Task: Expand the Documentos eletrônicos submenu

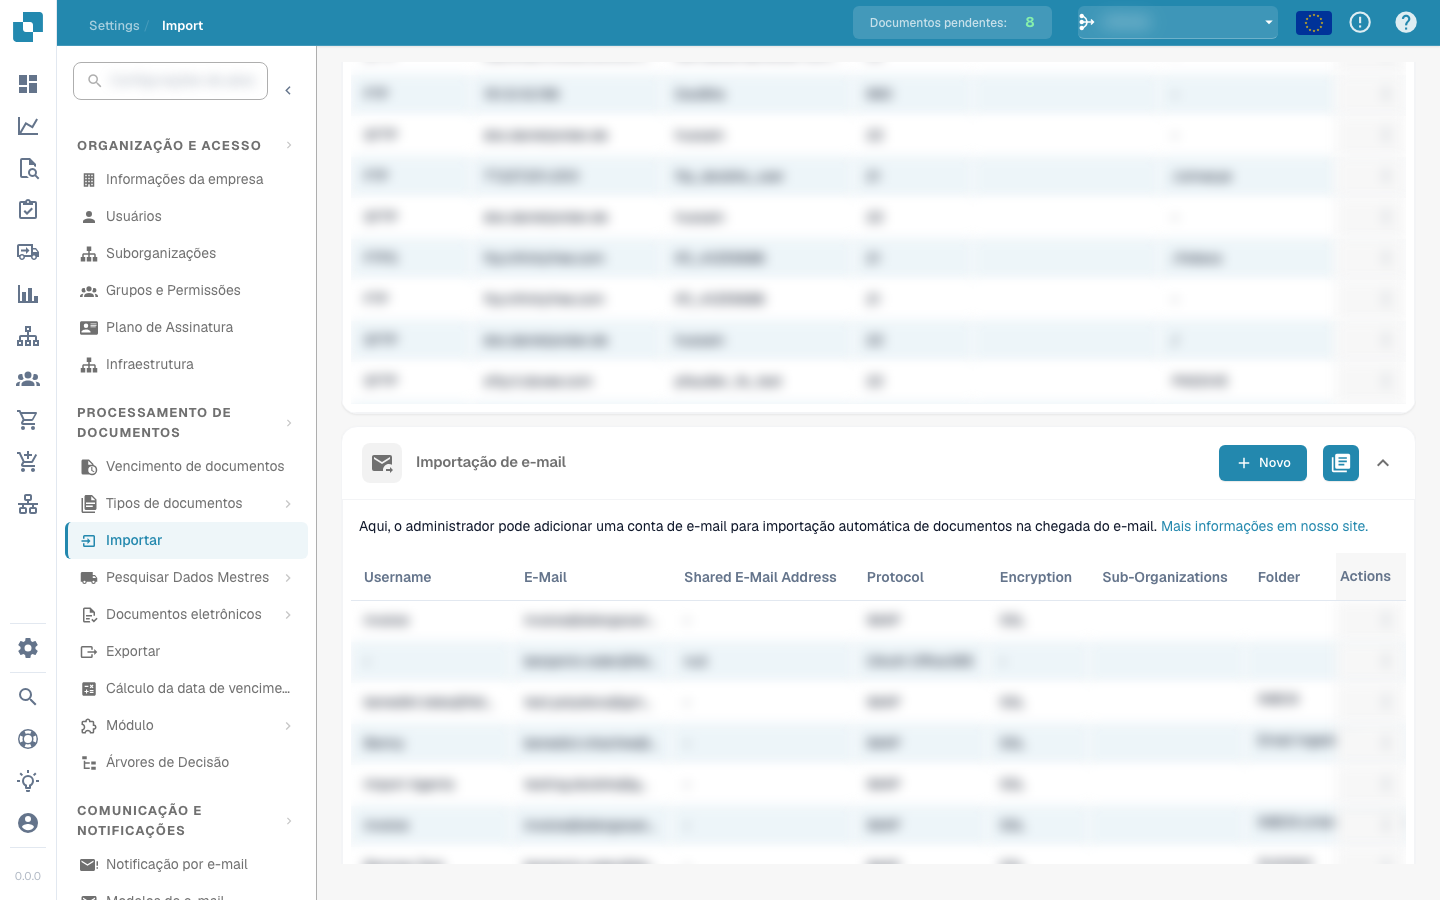Action: pyautogui.click(x=288, y=615)
